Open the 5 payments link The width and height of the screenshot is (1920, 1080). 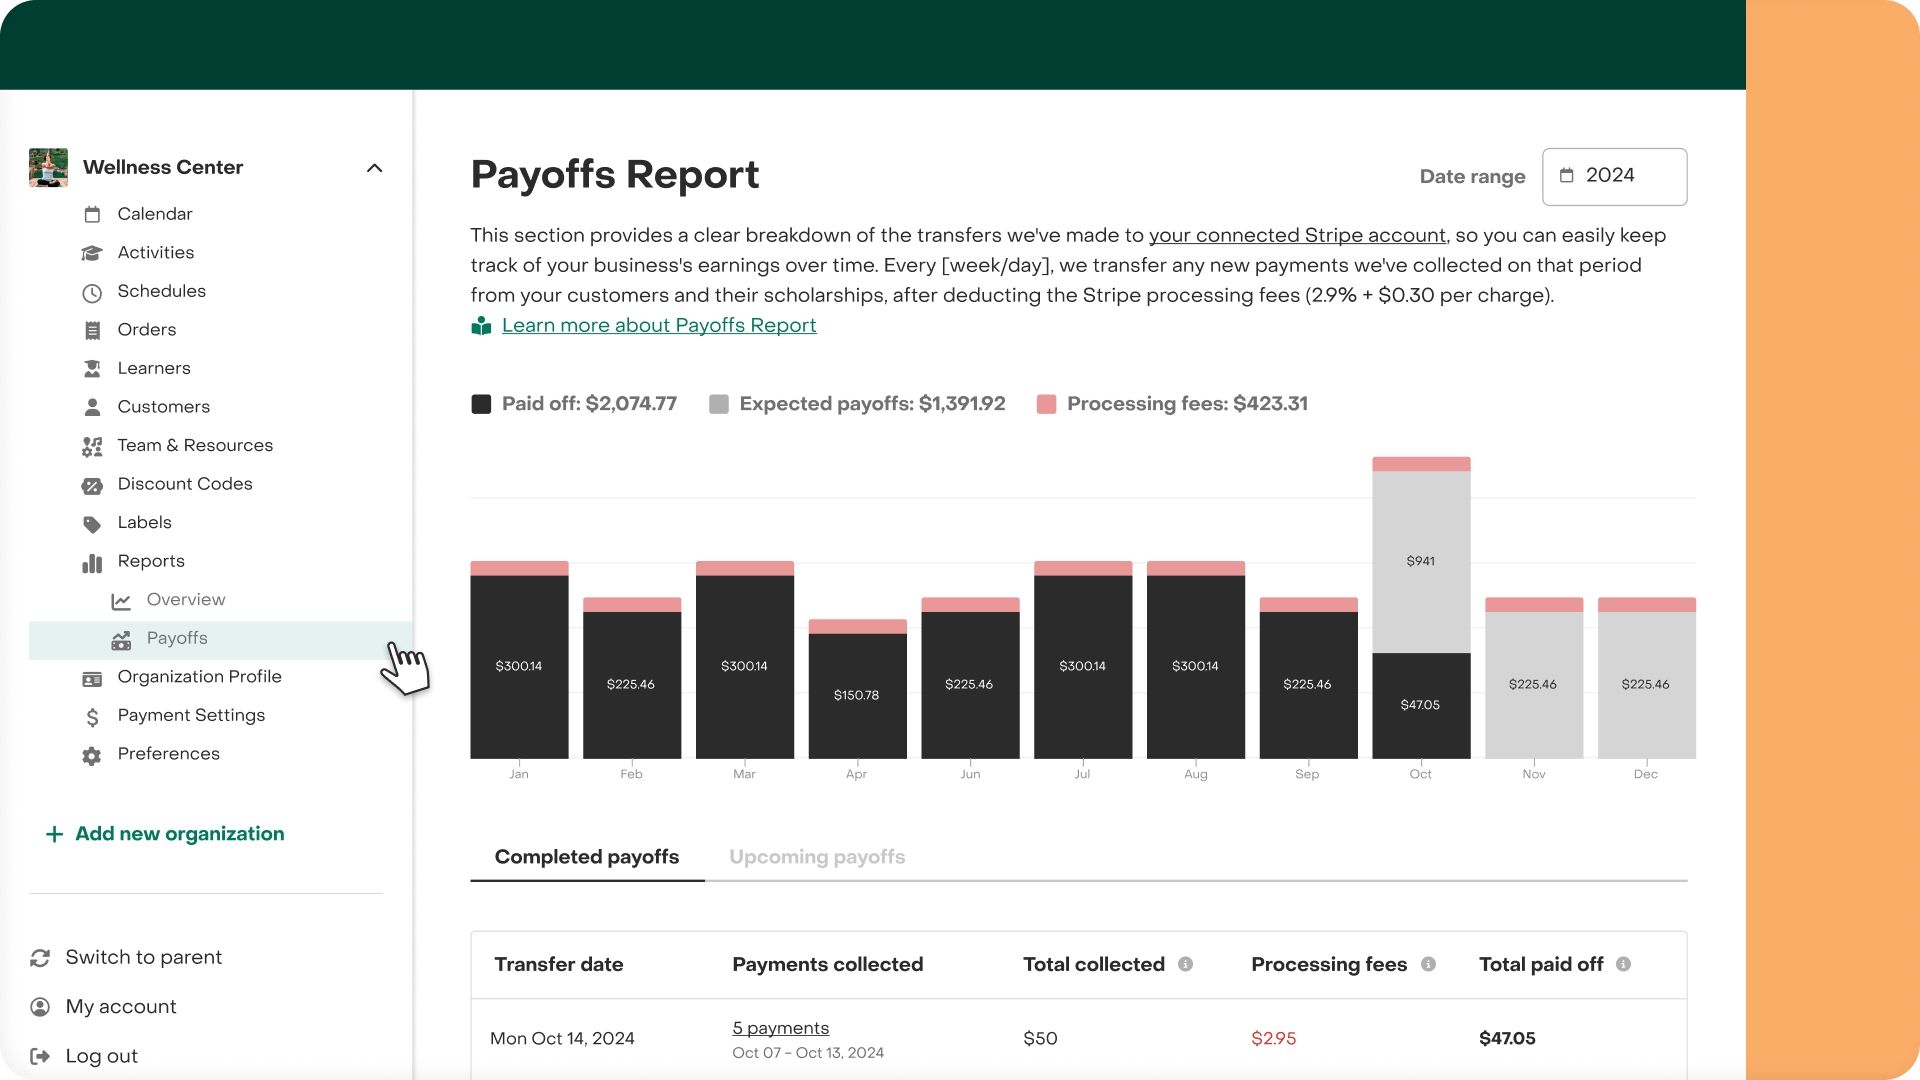tap(780, 1028)
